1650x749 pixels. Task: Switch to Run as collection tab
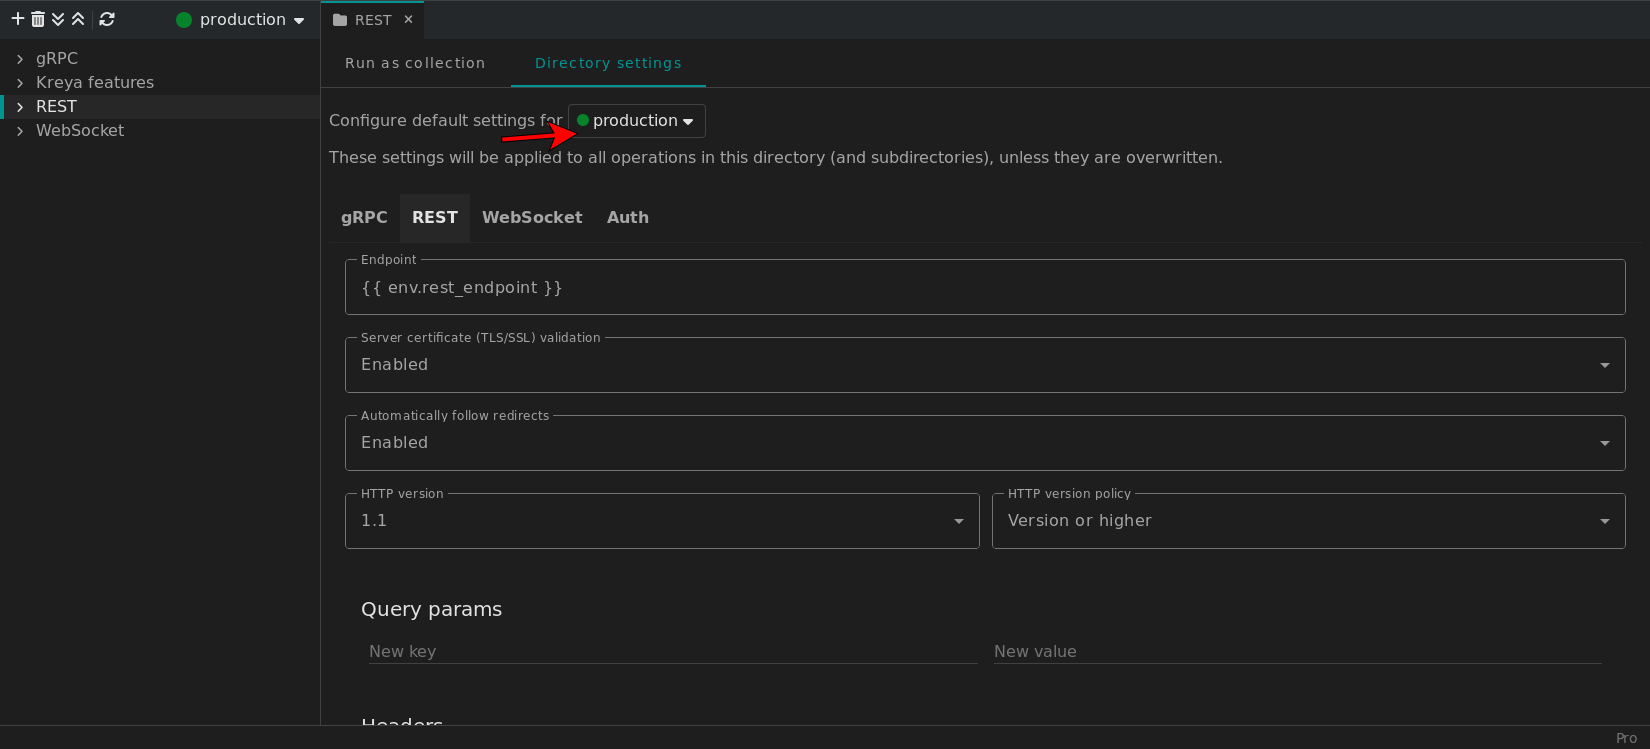(x=415, y=63)
